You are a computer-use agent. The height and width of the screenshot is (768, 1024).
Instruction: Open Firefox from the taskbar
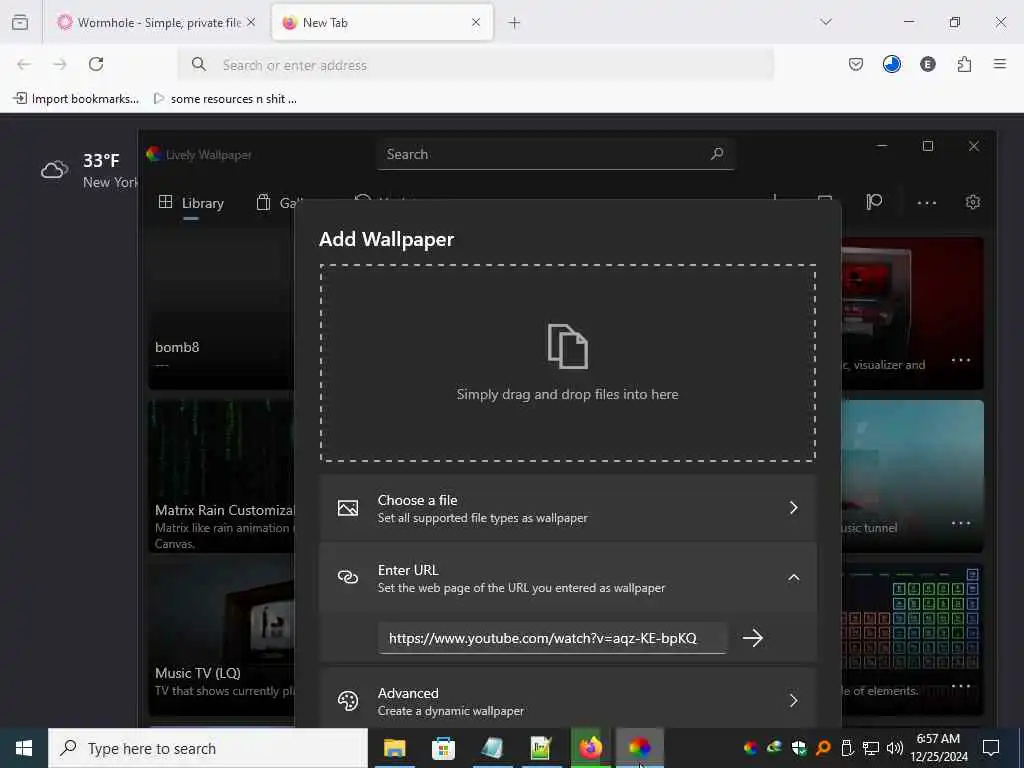coord(590,748)
